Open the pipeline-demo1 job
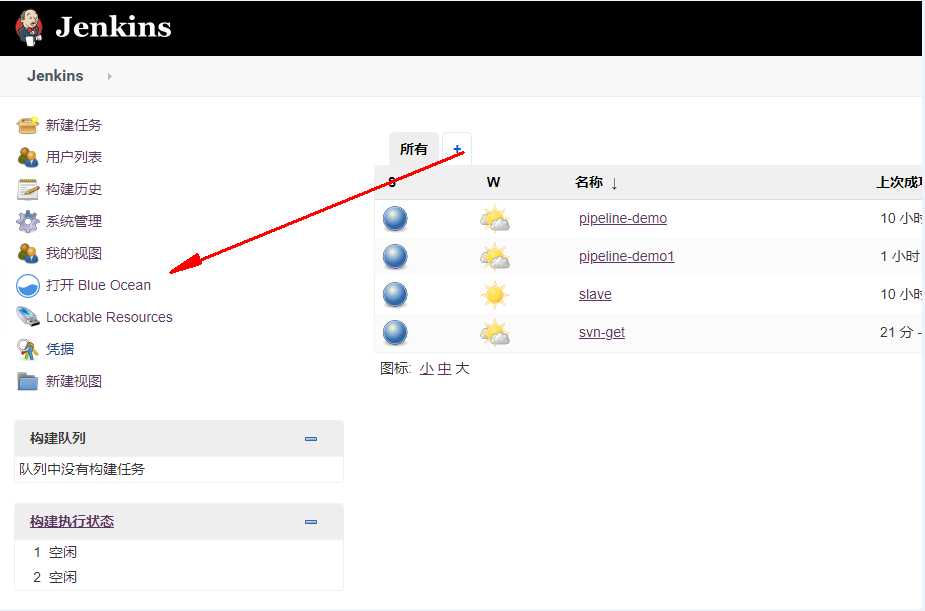 click(626, 257)
